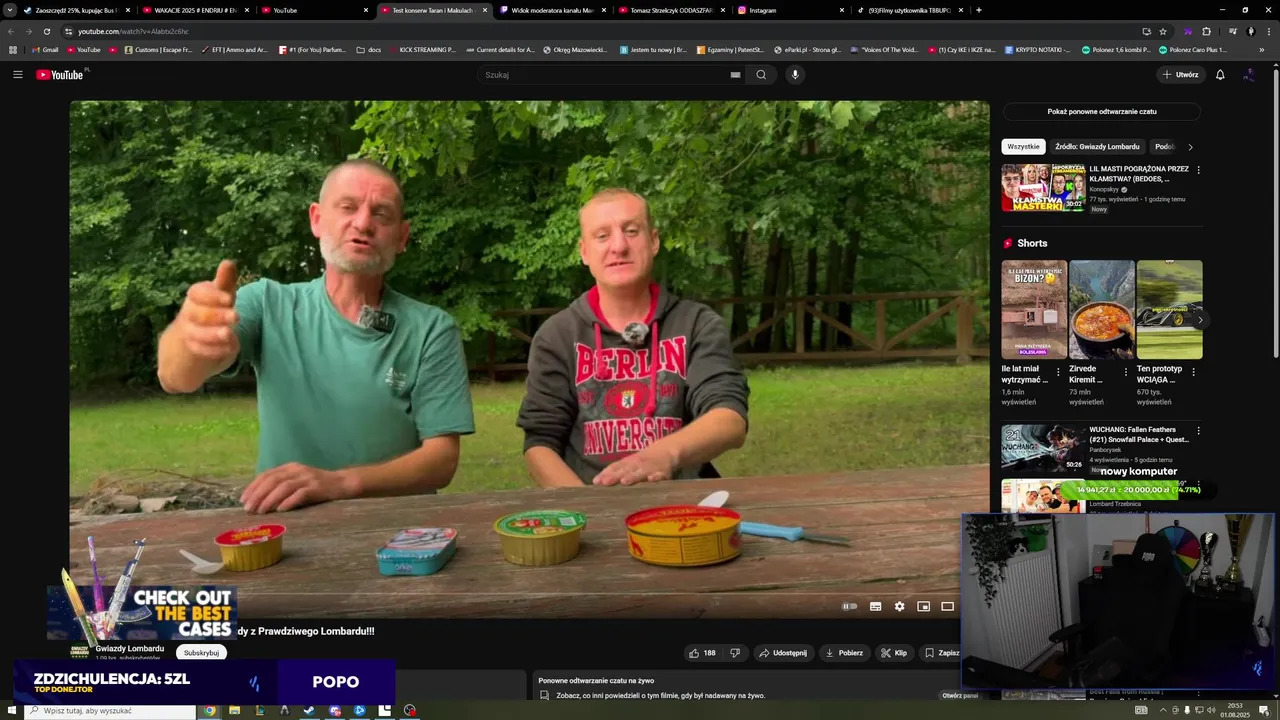The image size is (1280, 720).
Task: Open the notifications bell
Action: (x=1220, y=74)
